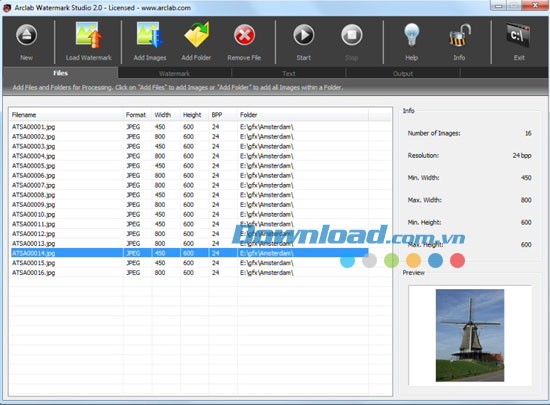This screenshot has height=405, width=550.
Task: Click the Add Folder icon
Action: pos(197,35)
